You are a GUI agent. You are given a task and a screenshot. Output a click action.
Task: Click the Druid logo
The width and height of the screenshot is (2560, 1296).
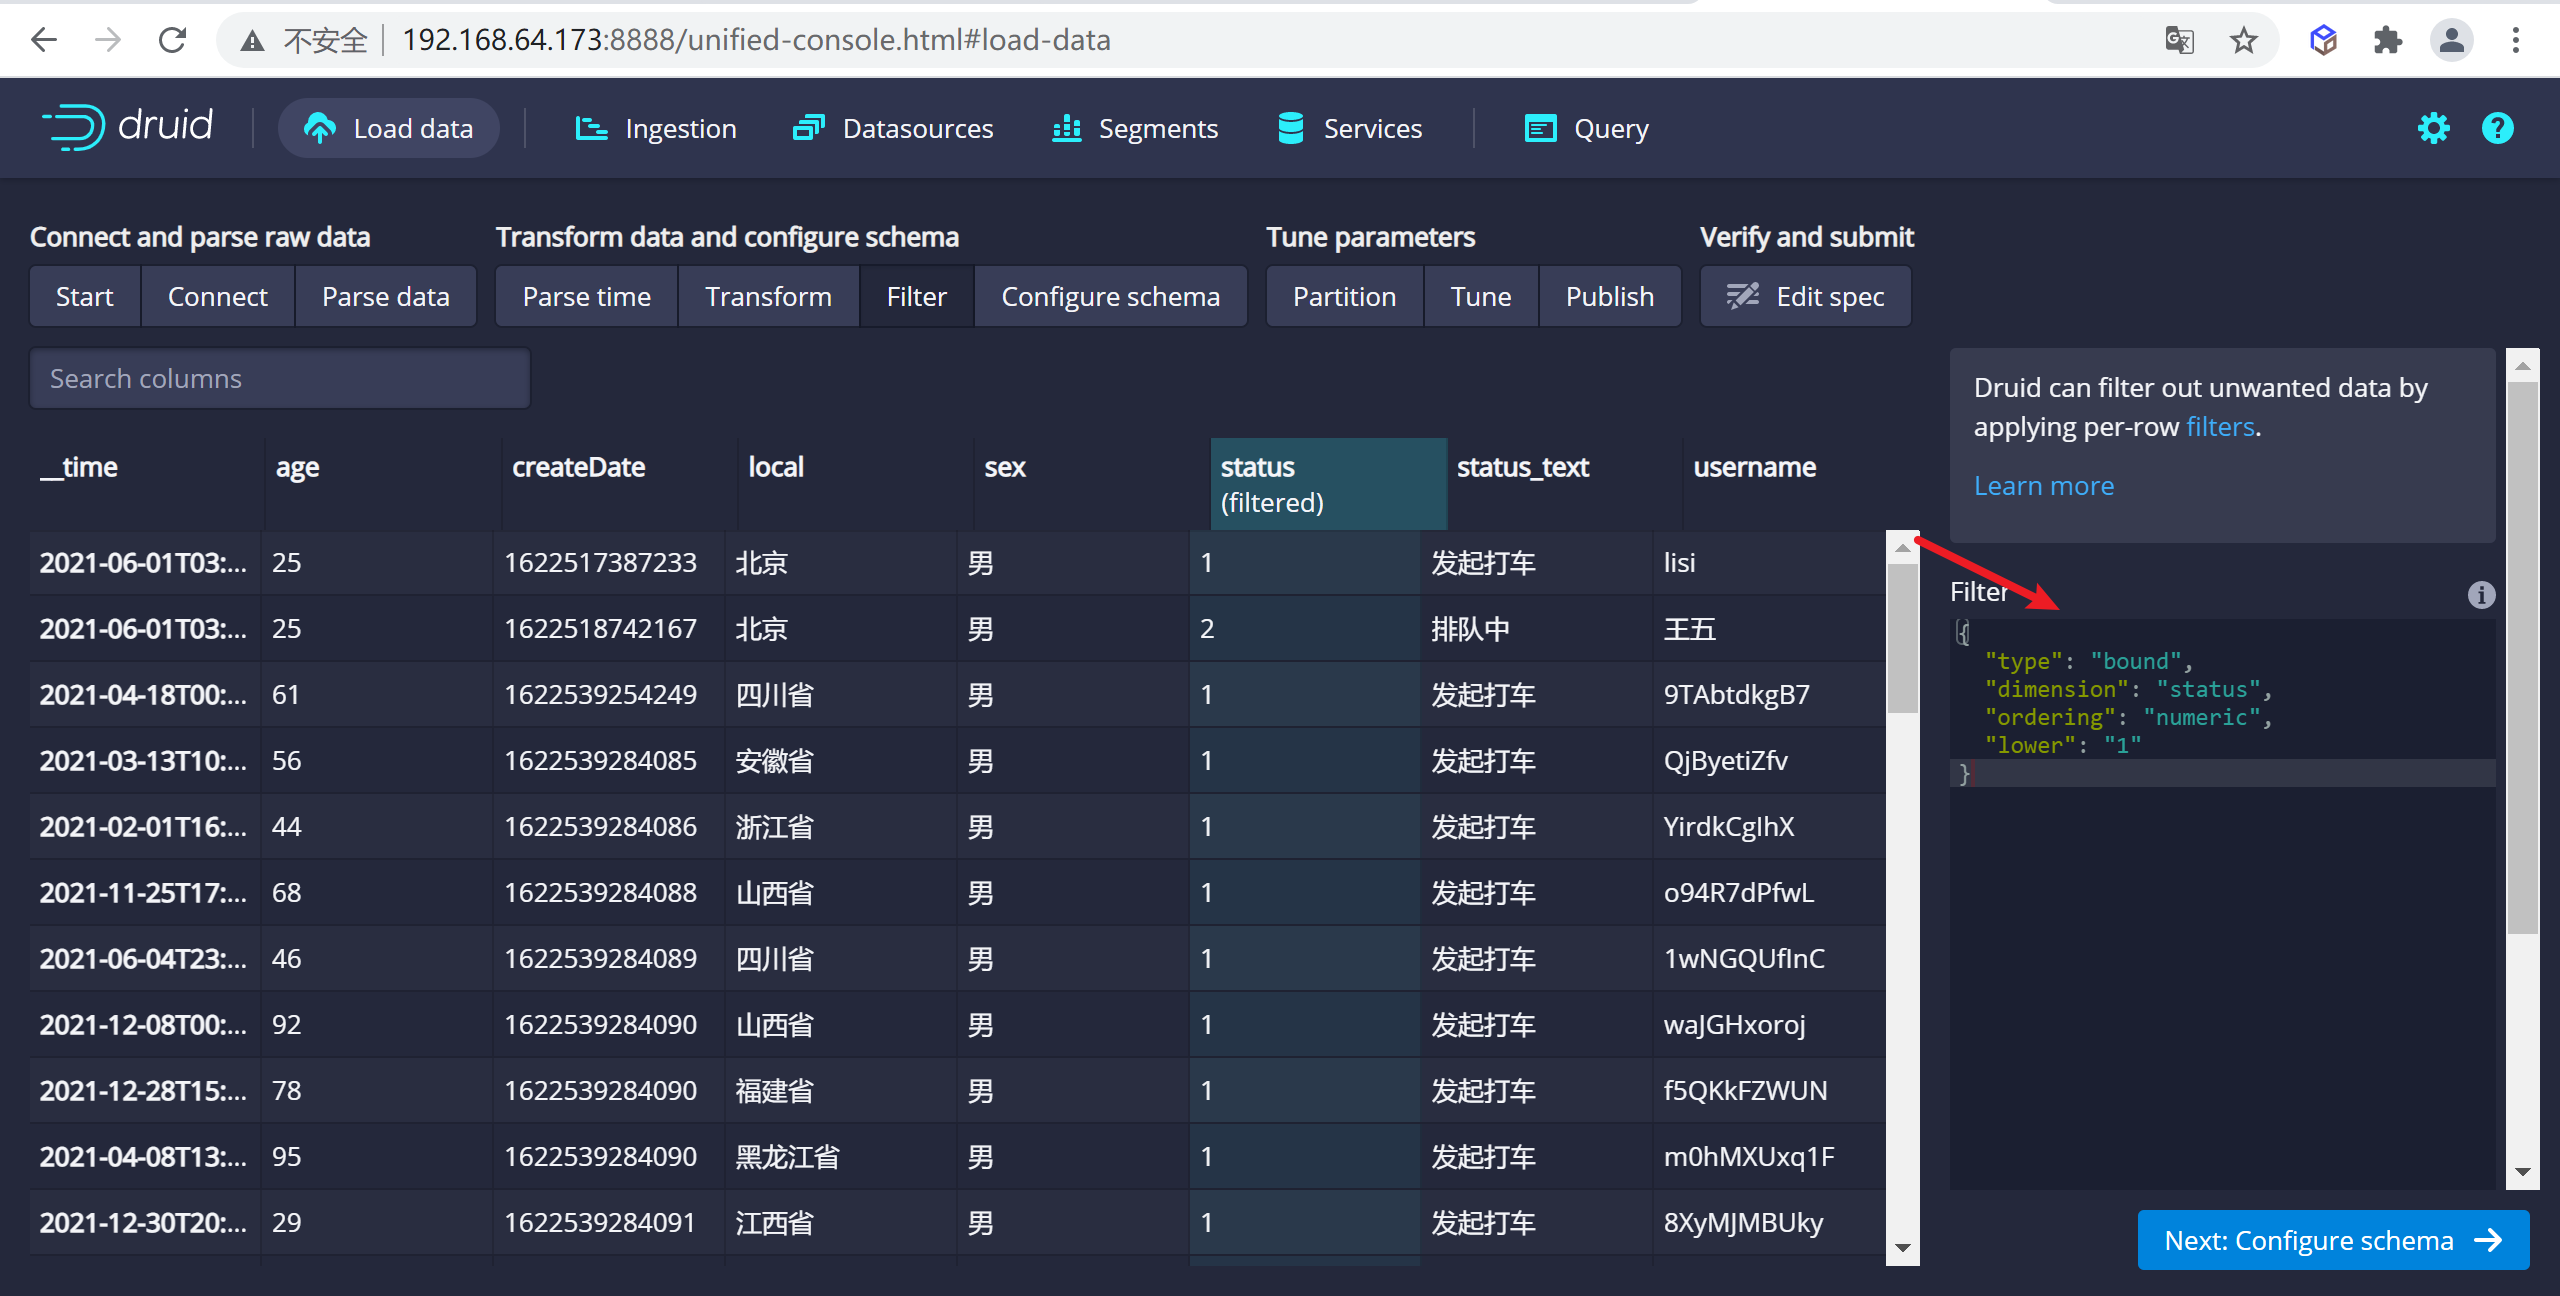(x=127, y=127)
